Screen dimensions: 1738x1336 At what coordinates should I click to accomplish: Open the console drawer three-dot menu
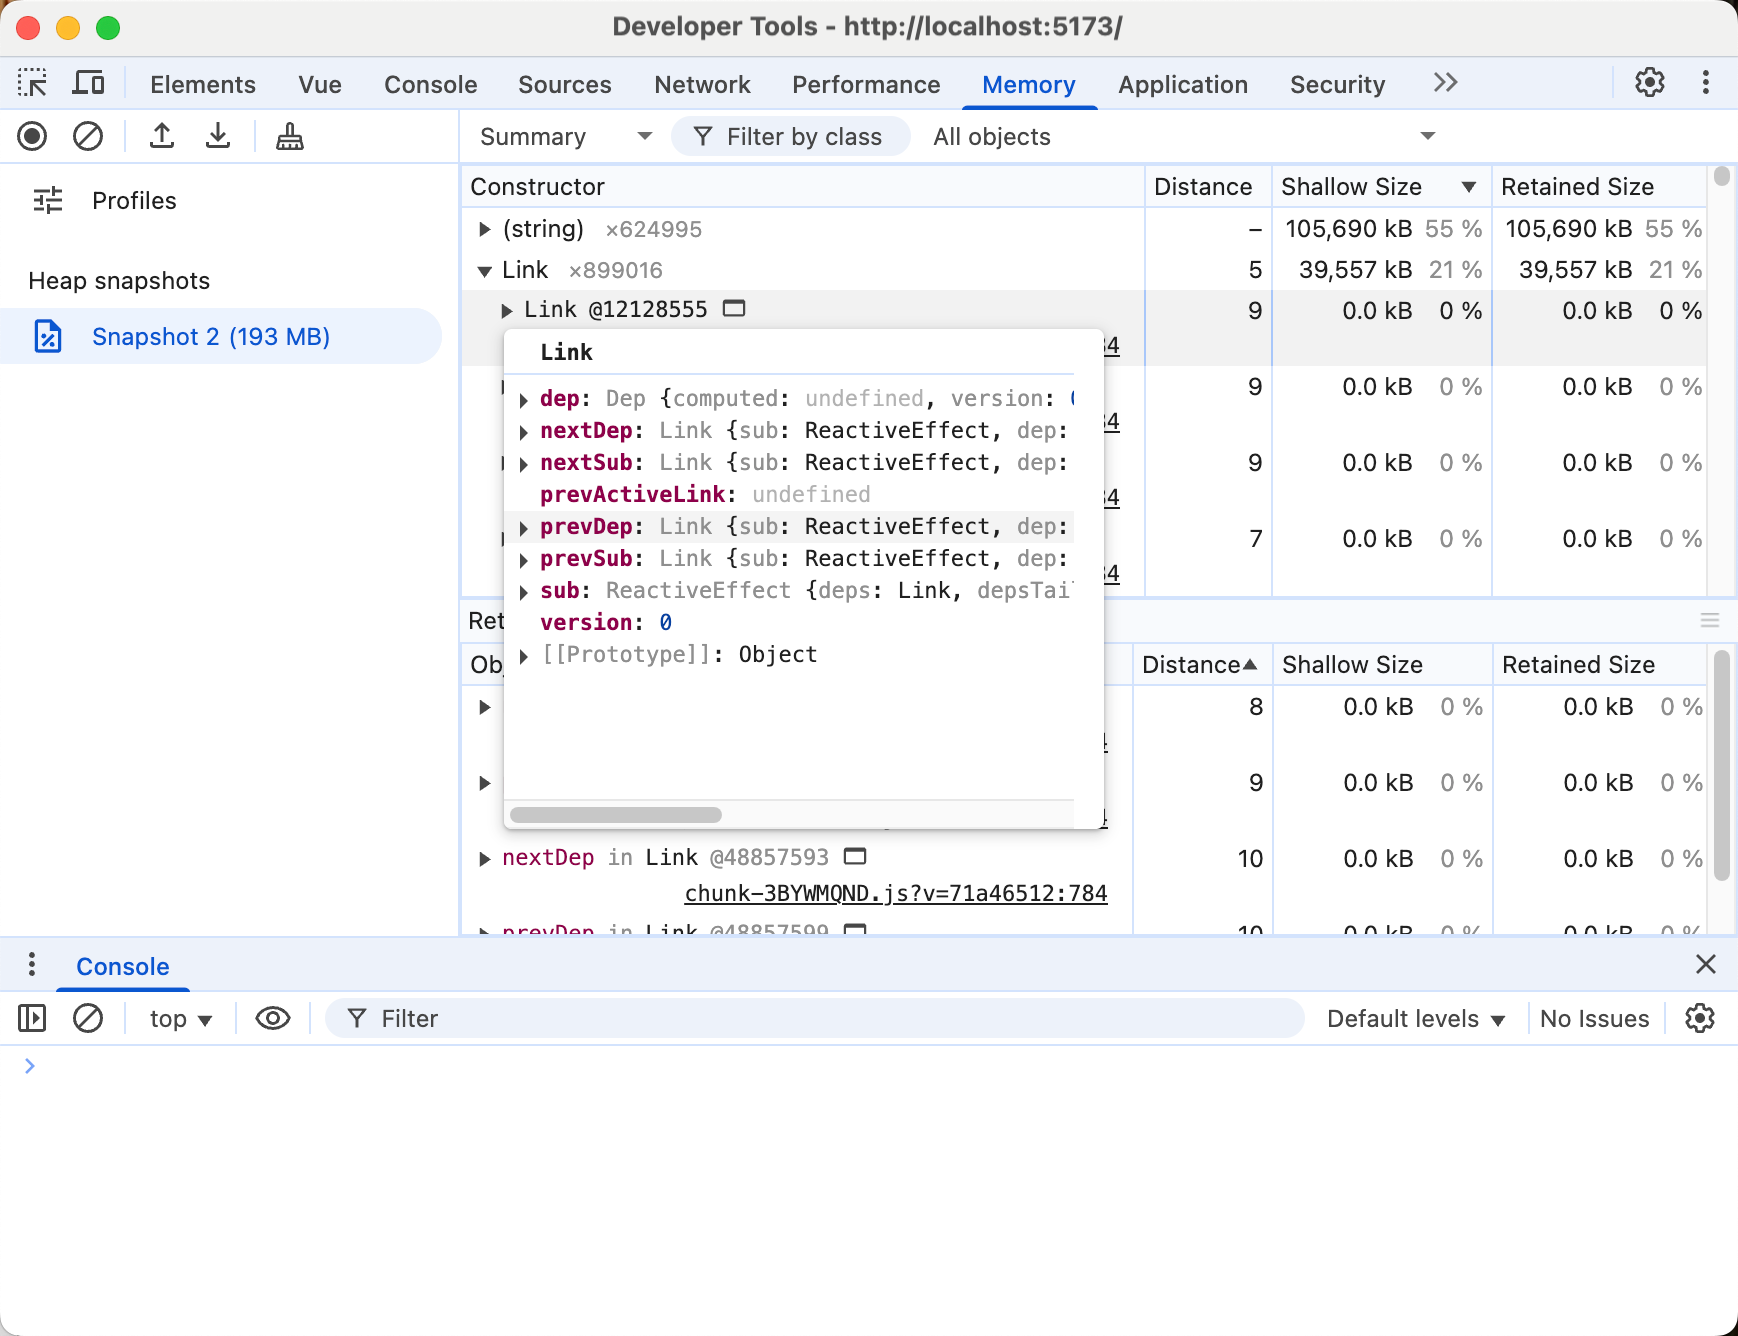[32, 964]
